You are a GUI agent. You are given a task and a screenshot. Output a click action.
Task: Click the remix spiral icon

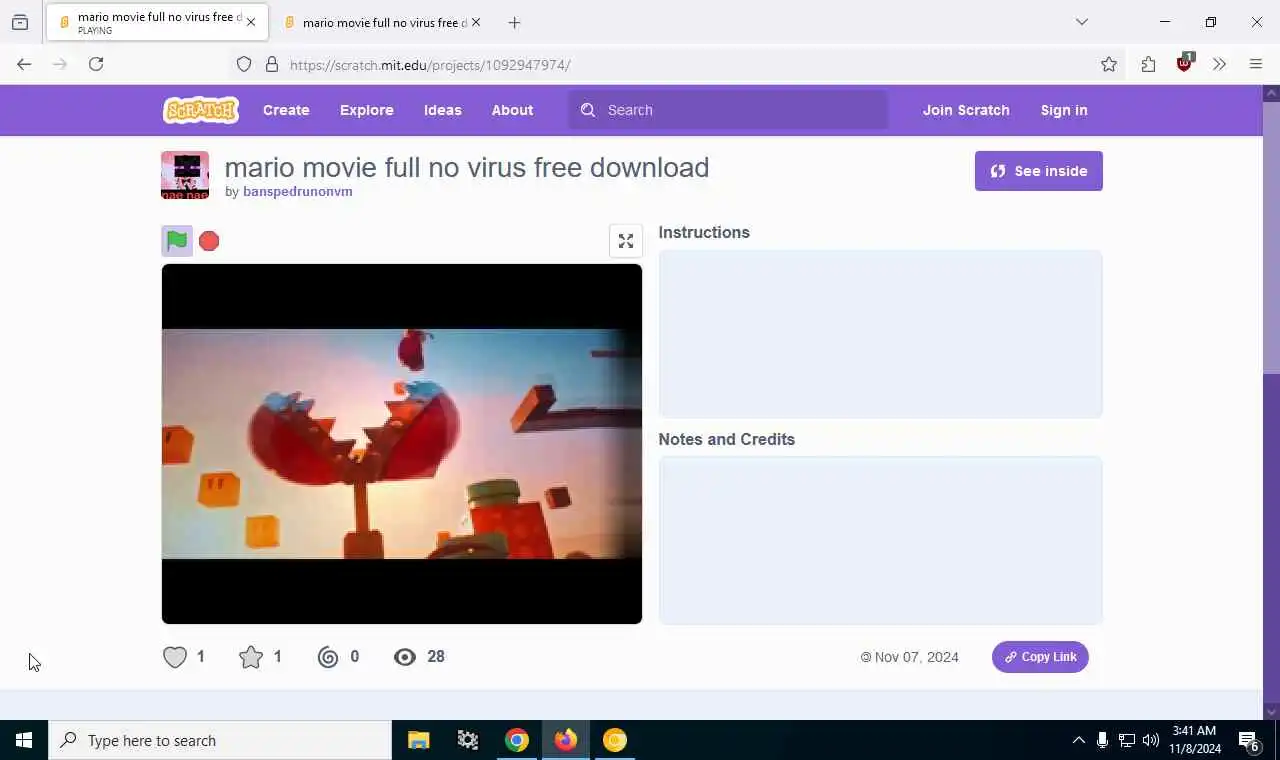pyautogui.click(x=328, y=657)
